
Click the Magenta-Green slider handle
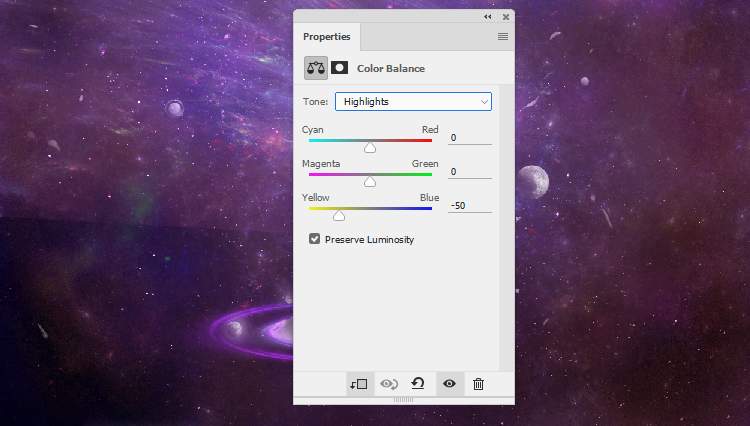click(370, 182)
